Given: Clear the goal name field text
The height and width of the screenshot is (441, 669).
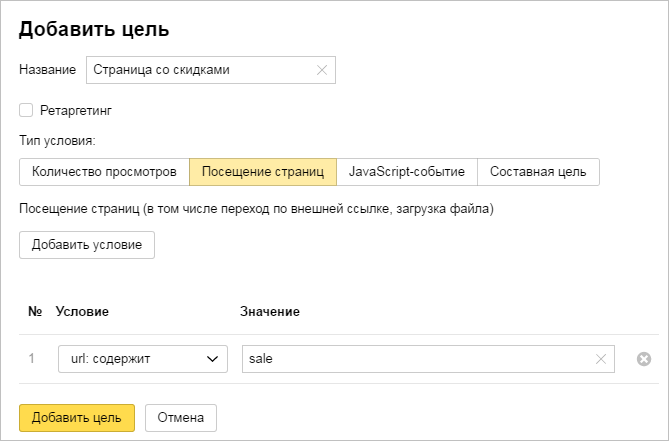Looking at the screenshot, I should click(321, 70).
